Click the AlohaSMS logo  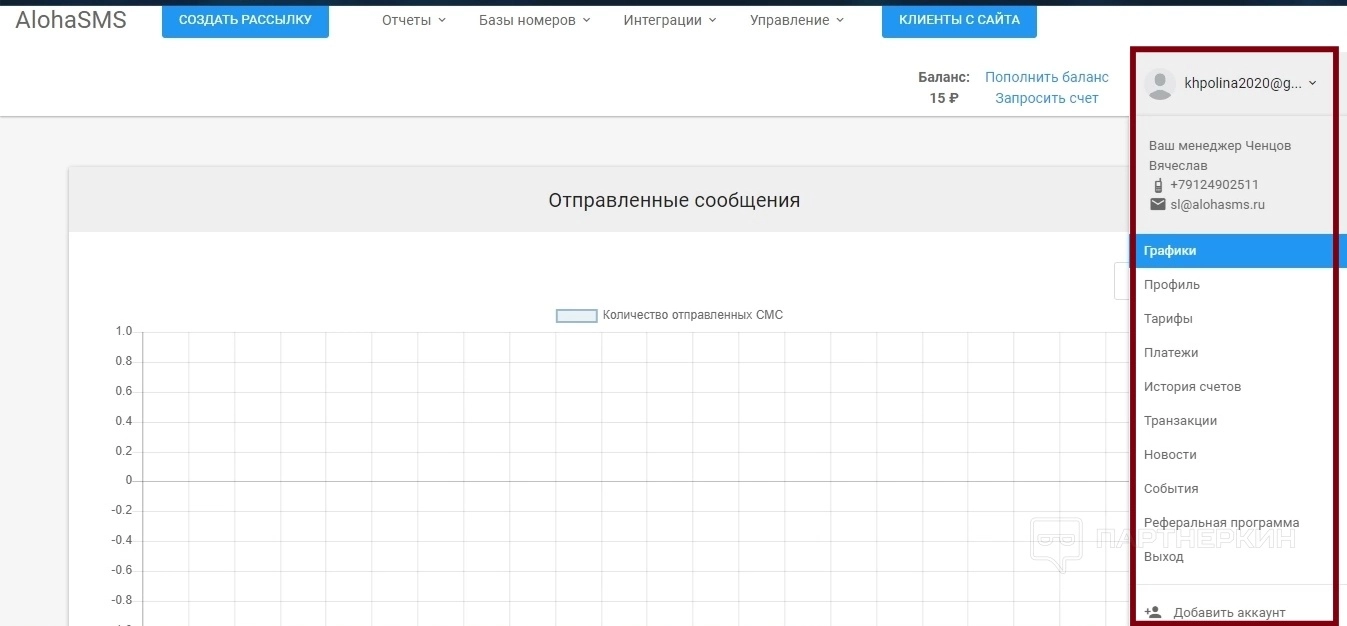pyautogui.click(x=71, y=20)
